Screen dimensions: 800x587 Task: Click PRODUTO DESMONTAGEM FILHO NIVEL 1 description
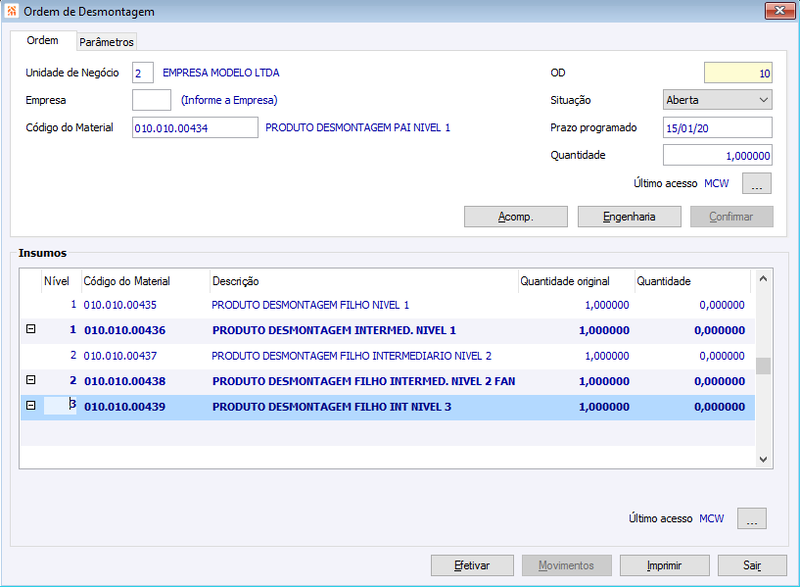[x=310, y=305]
